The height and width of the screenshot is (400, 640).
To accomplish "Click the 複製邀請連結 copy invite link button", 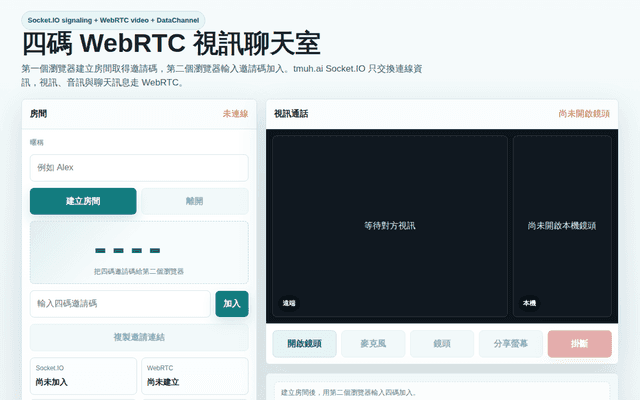I will tap(139, 338).
